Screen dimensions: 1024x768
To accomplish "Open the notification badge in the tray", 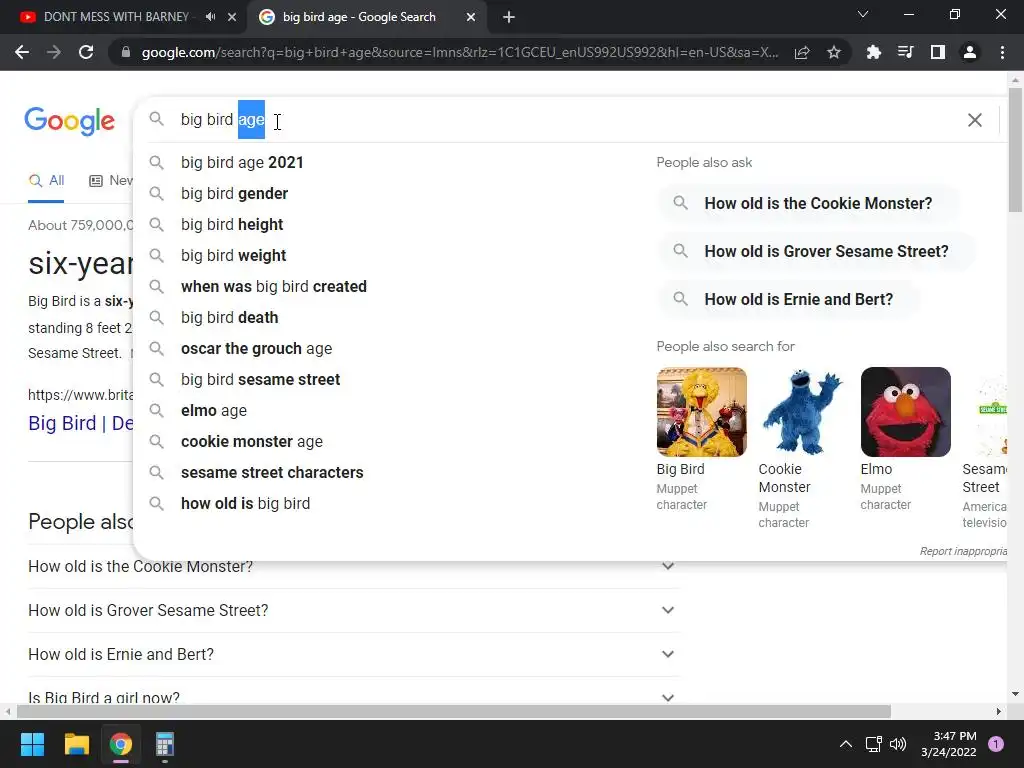I will click(x=996, y=744).
